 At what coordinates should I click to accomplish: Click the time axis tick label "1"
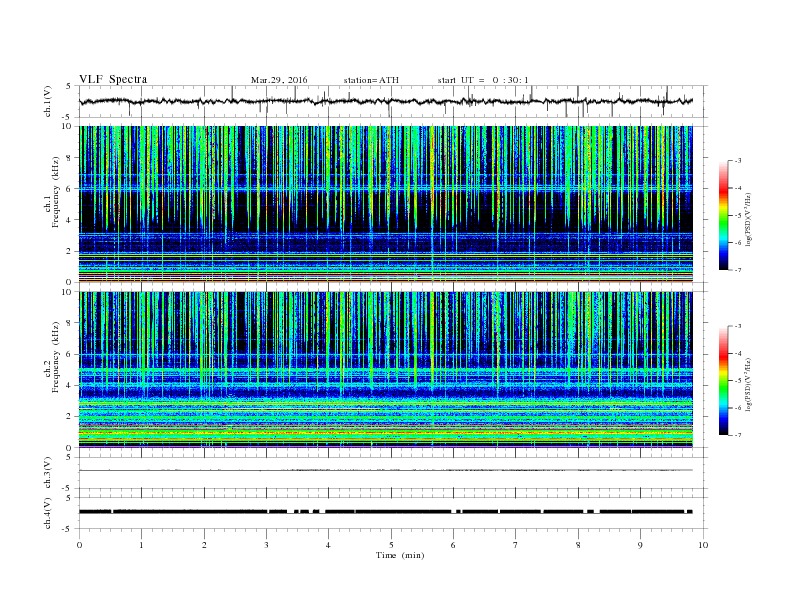[x=142, y=545]
